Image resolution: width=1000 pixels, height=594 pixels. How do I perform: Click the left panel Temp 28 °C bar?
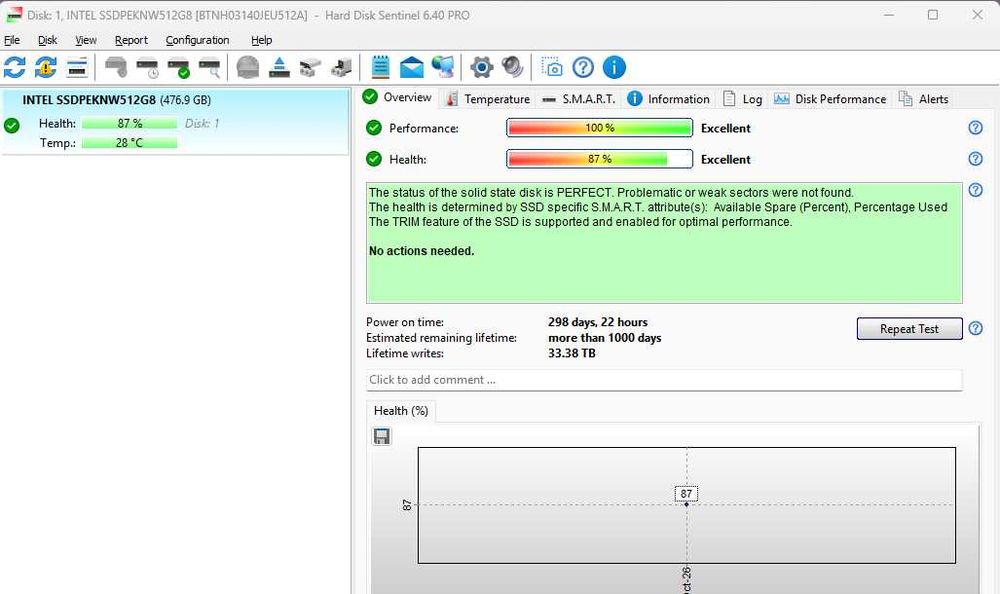pyautogui.click(x=129, y=142)
